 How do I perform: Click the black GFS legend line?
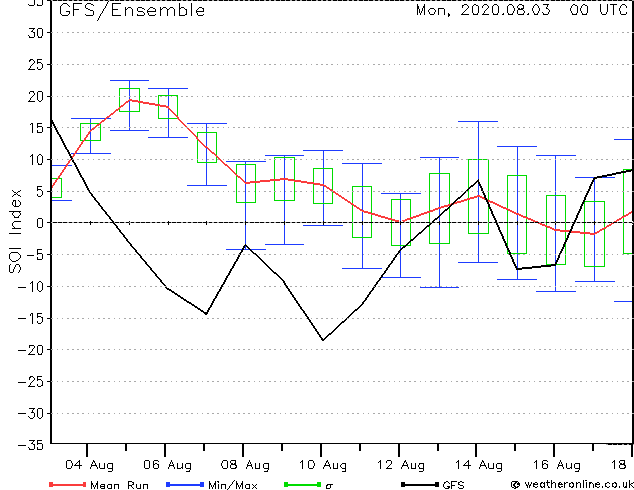click(420, 484)
